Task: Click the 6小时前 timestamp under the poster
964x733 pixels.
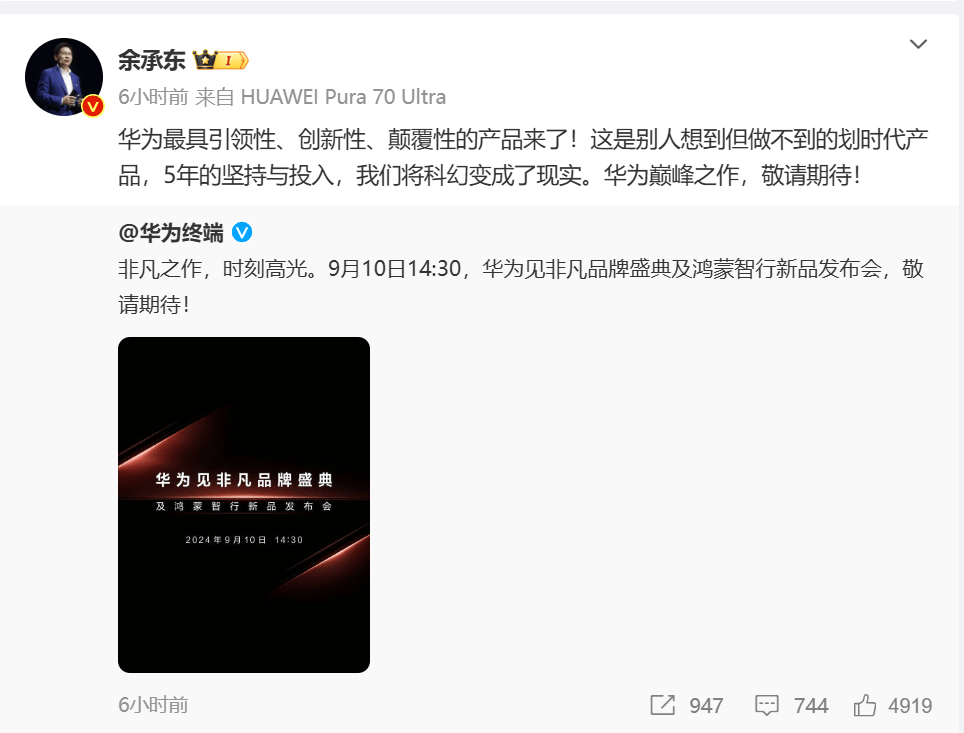Action: 153,705
